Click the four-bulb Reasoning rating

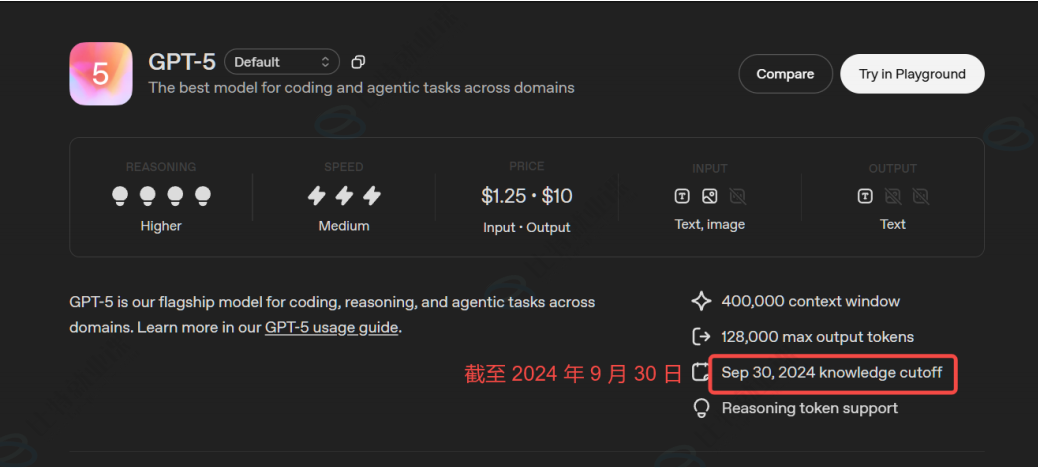tap(161, 195)
